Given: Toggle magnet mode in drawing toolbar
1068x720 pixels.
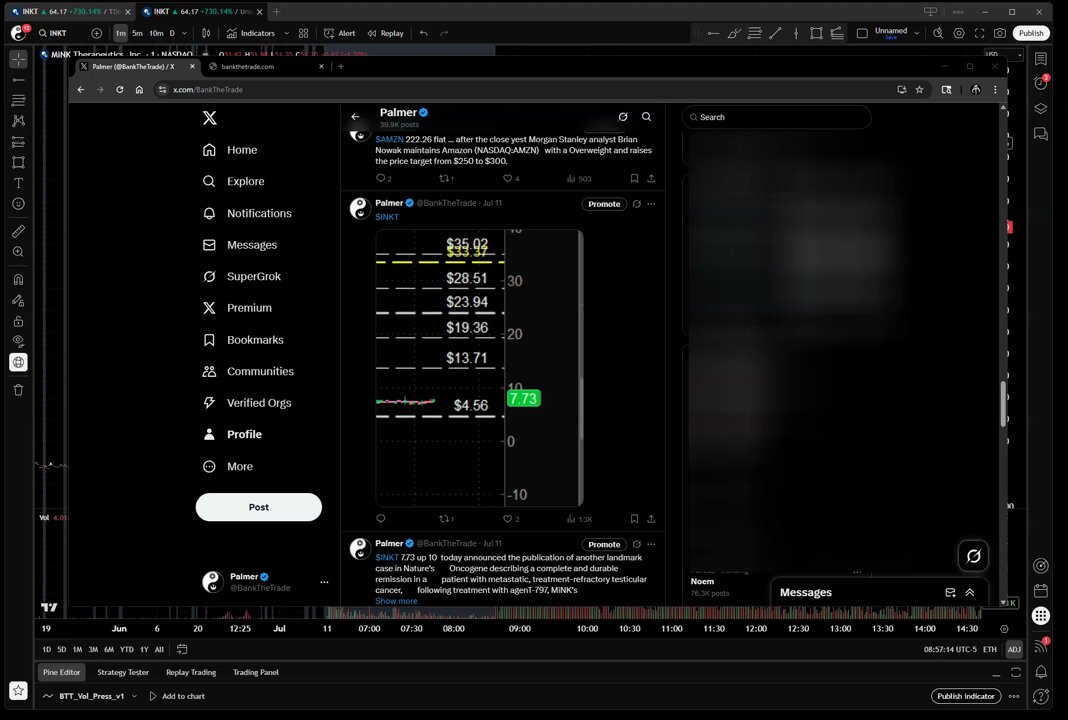Looking at the screenshot, I should (x=18, y=279).
